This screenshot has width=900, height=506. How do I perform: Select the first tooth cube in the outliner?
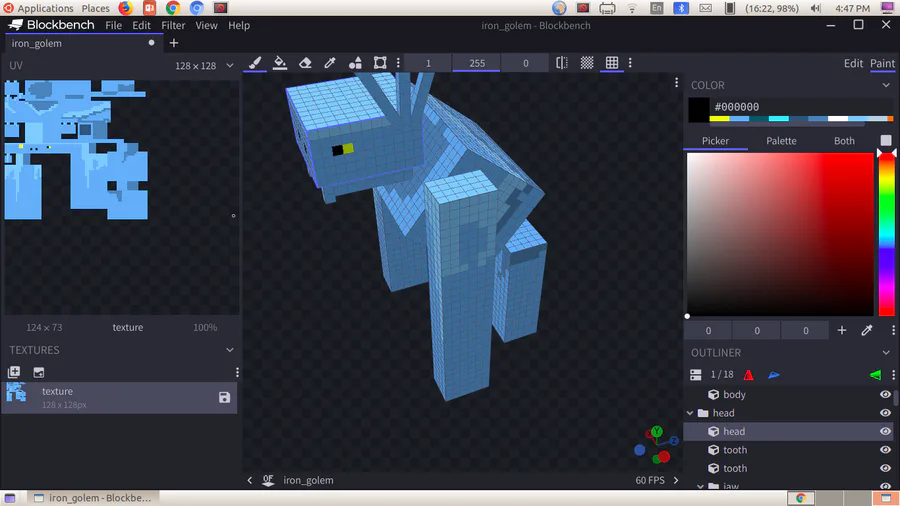tap(735, 450)
